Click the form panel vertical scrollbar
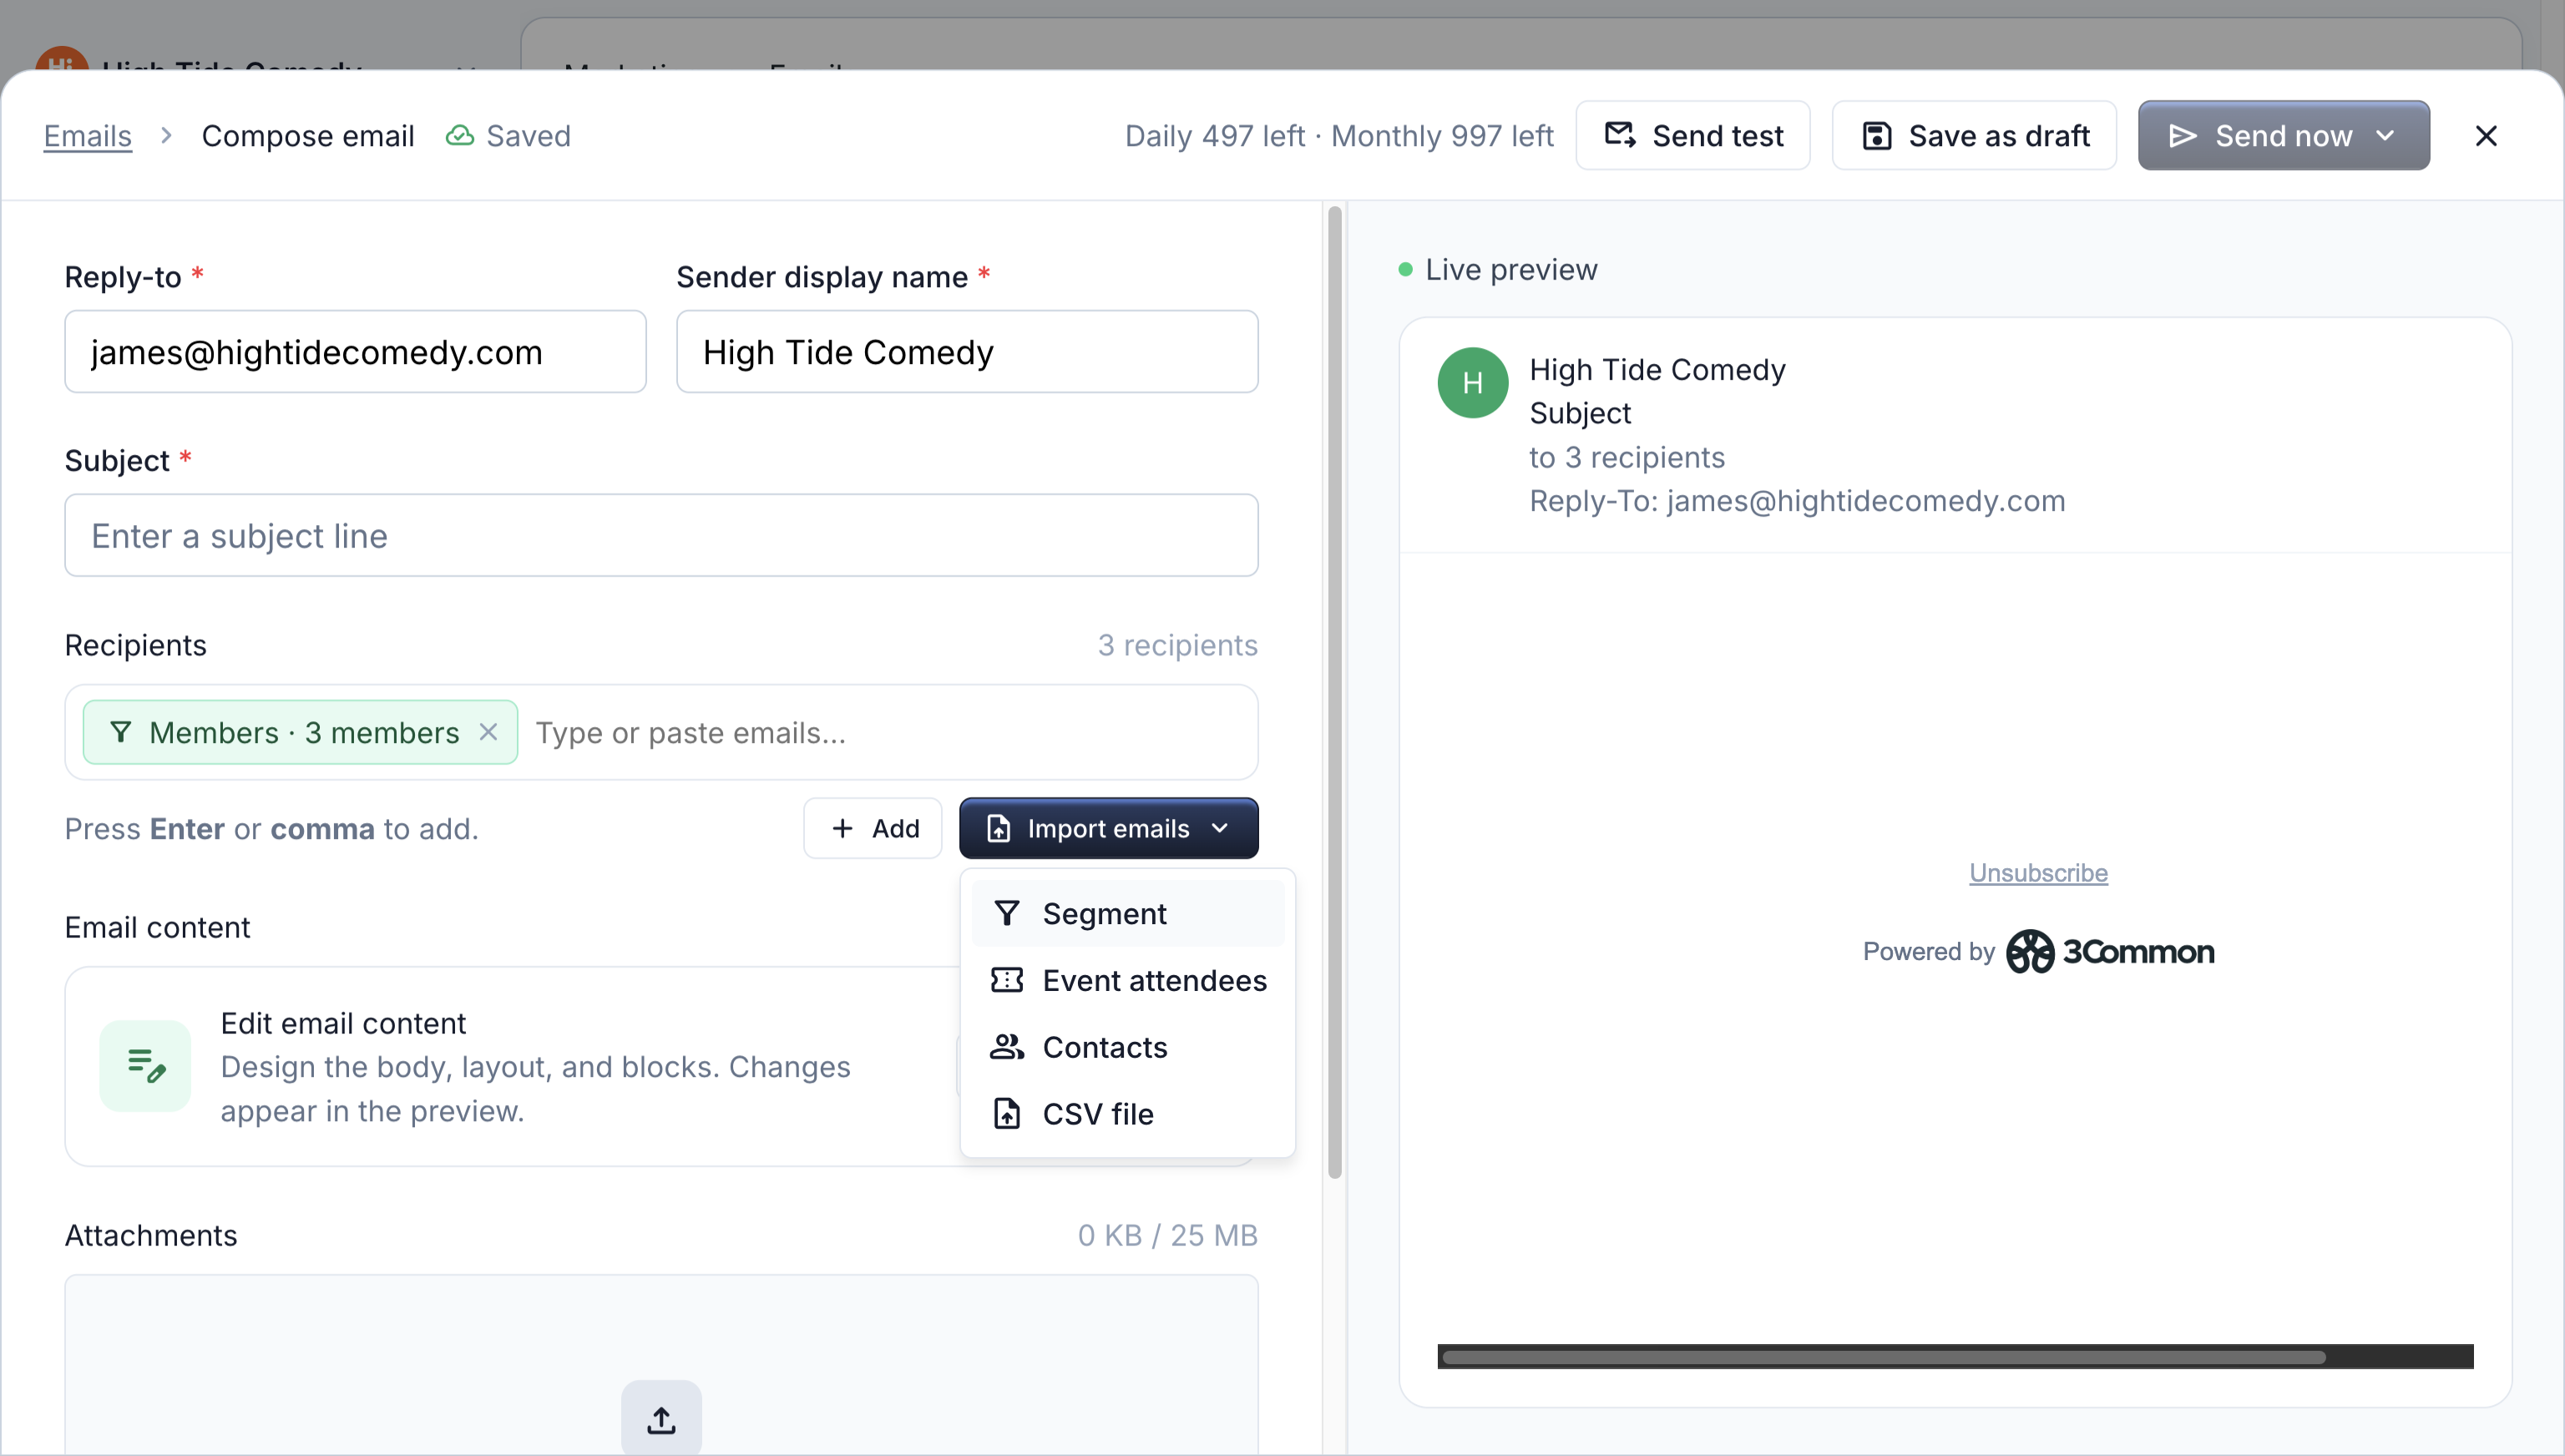 pyautogui.click(x=1334, y=691)
